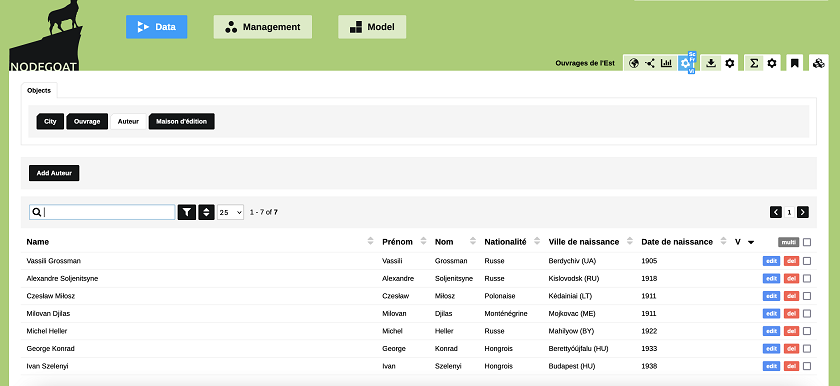Click the Sigma analysis icon
This screenshot has height=386, width=840.
[x=754, y=63]
